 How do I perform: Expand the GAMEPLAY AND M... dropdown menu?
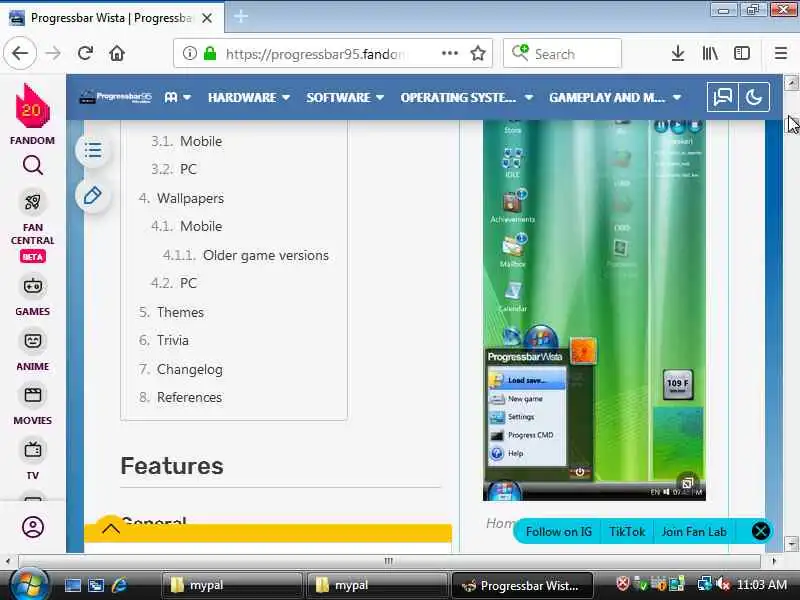click(615, 97)
